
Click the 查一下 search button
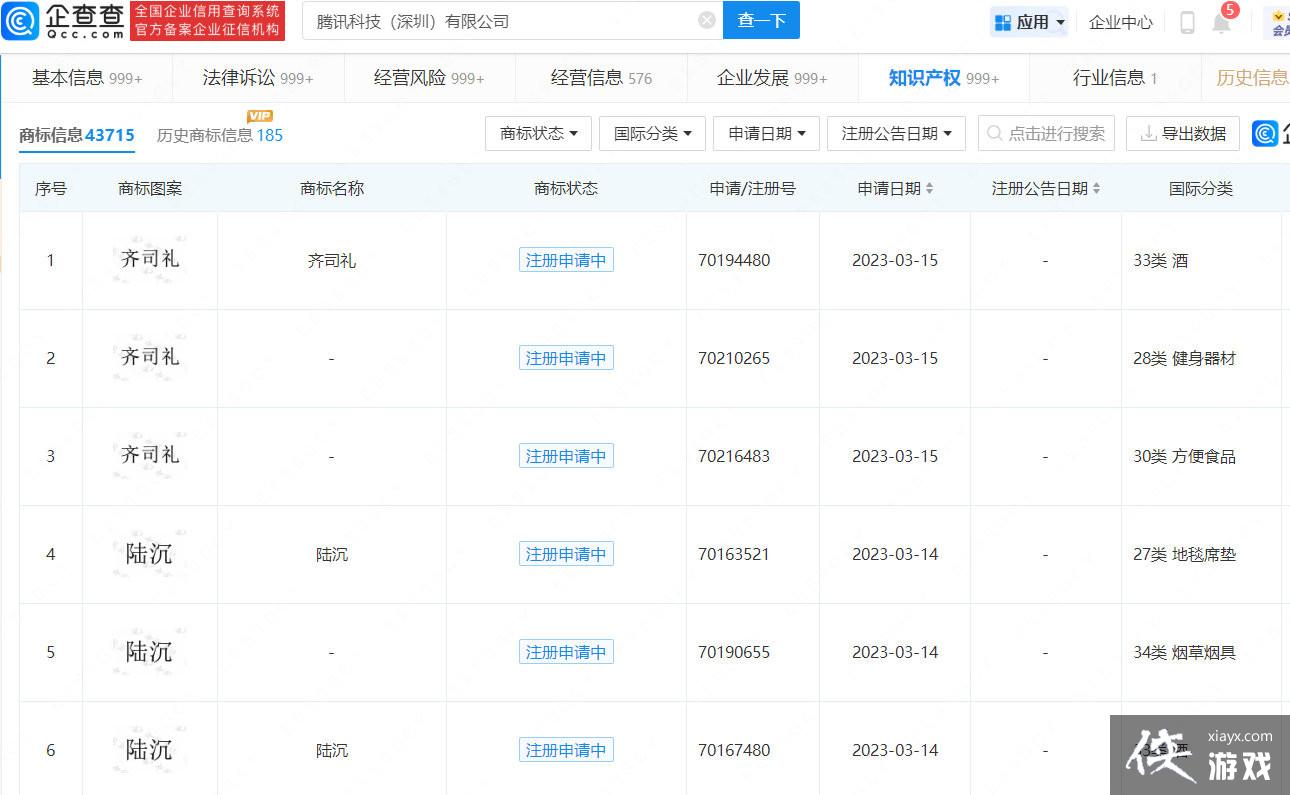click(x=761, y=20)
